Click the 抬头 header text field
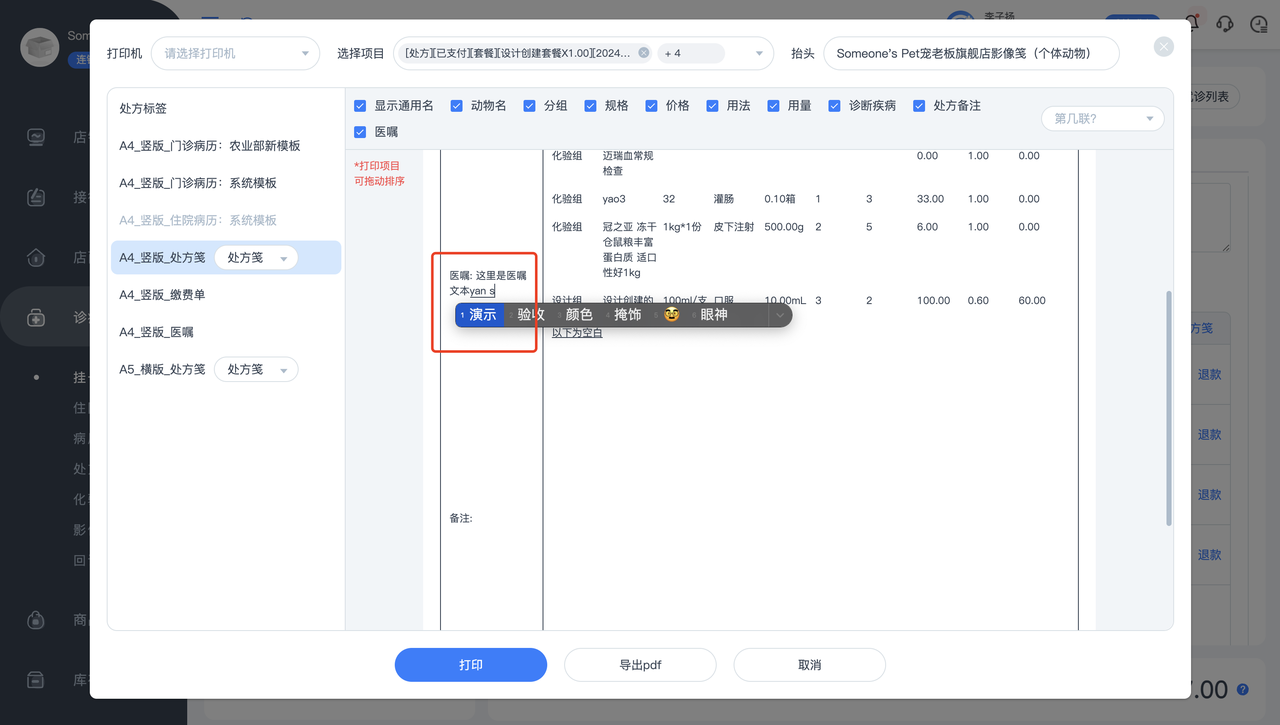 [971, 53]
